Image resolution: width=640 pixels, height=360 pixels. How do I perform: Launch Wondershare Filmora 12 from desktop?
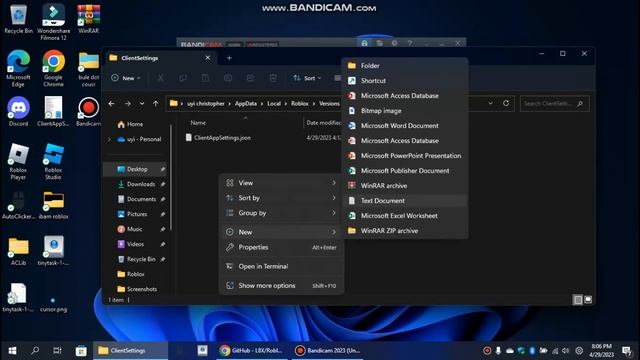tap(53, 22)
